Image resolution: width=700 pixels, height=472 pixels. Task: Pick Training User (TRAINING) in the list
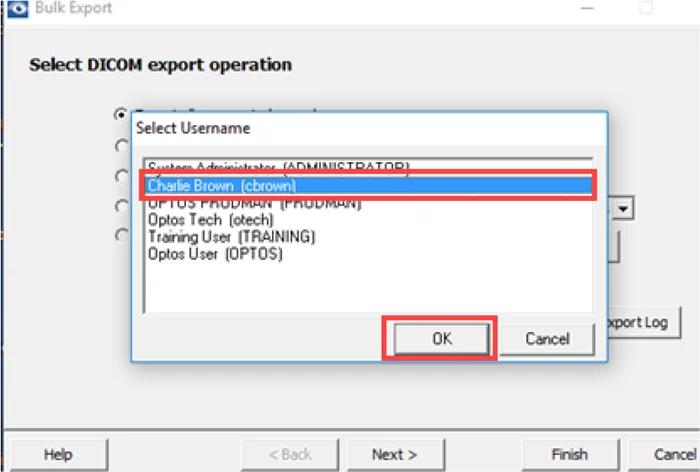click(232, 237)
